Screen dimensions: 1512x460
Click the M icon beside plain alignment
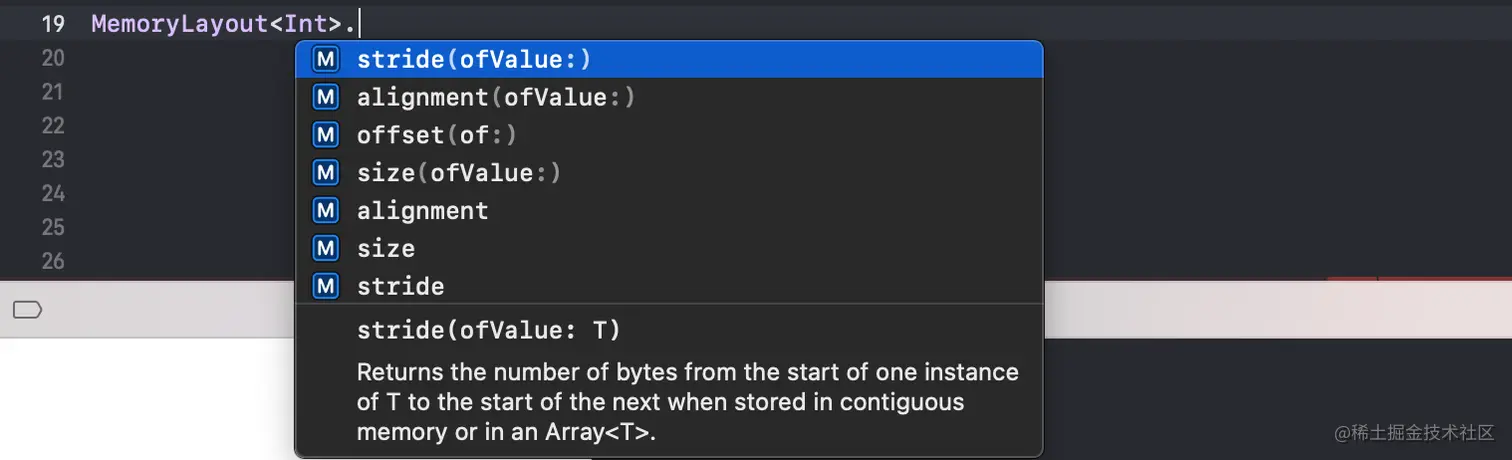click(326, 211)
